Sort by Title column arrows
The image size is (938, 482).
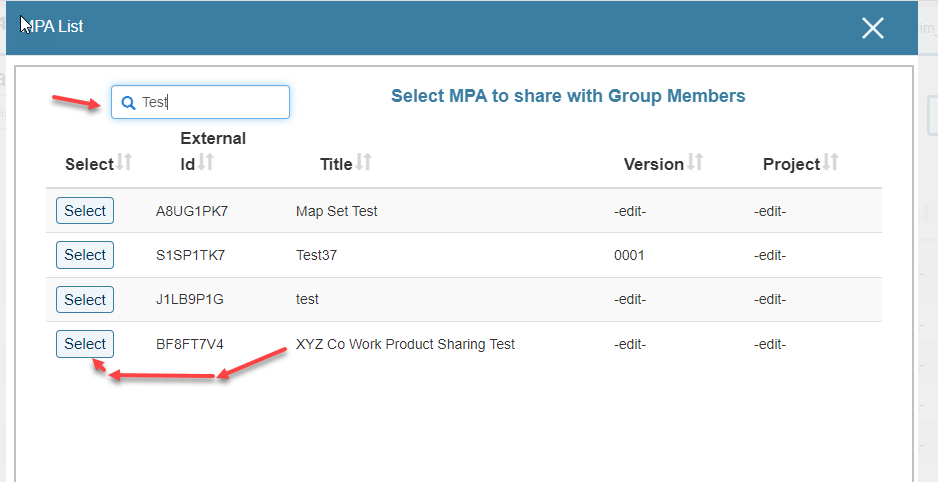pyautogui.click(x=363, y=162)
